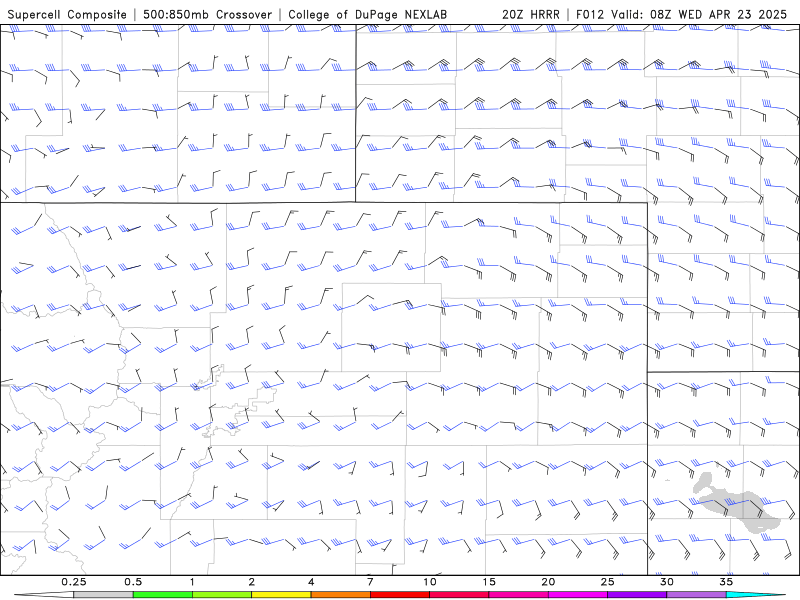
Task: Click the "500:850mb Crossover" header text
Action: pyautogui.click(x=208, y=14)
